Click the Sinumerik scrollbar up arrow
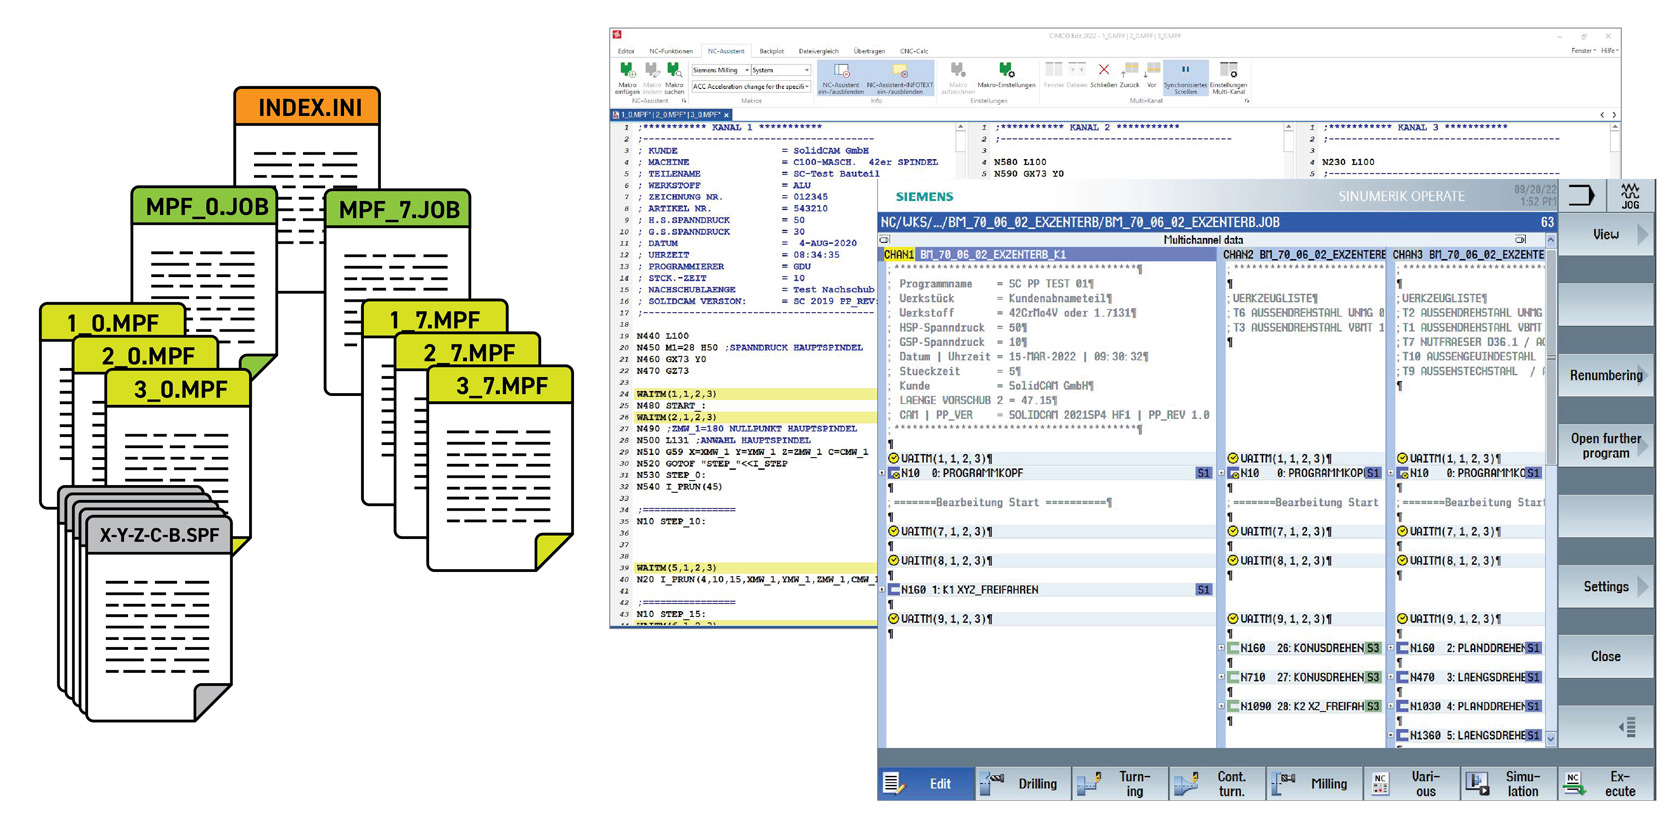Screen dimensions: 1671x836 (x=1551, y=241)
